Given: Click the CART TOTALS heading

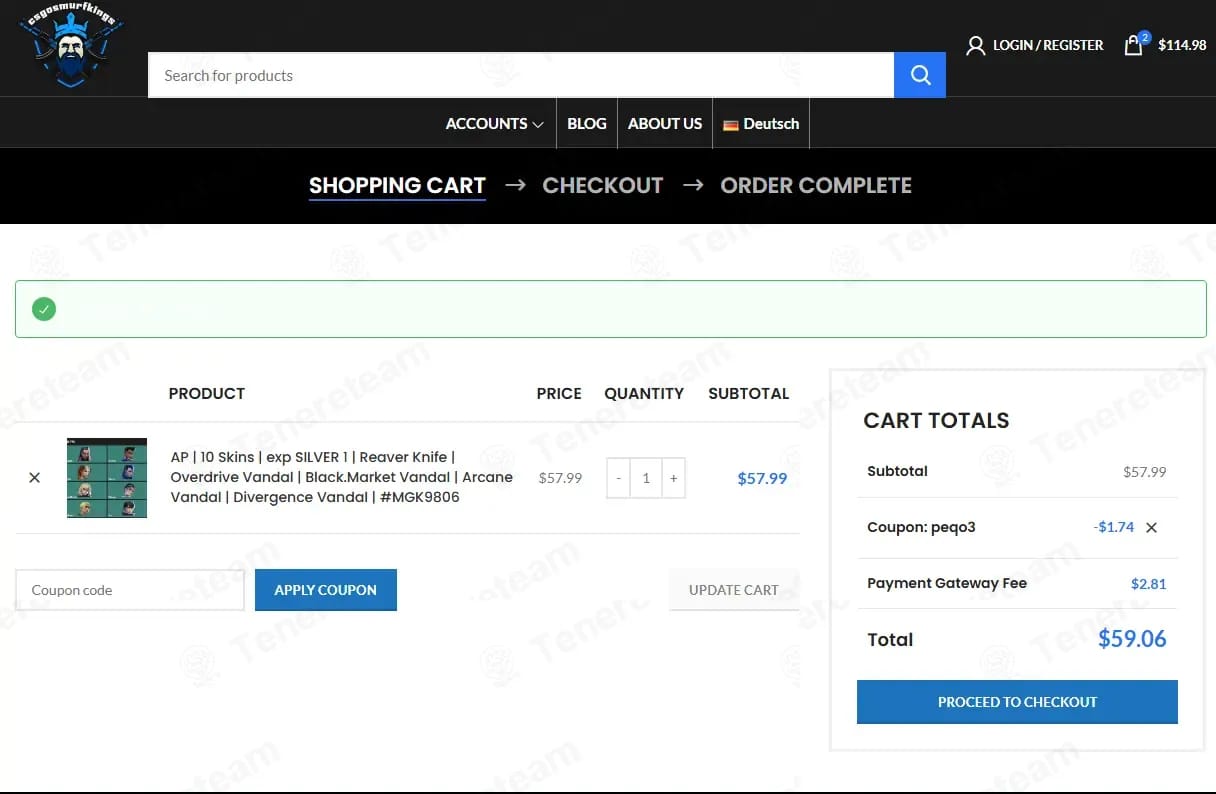Looking at the screenshot, I should (936, 421).
